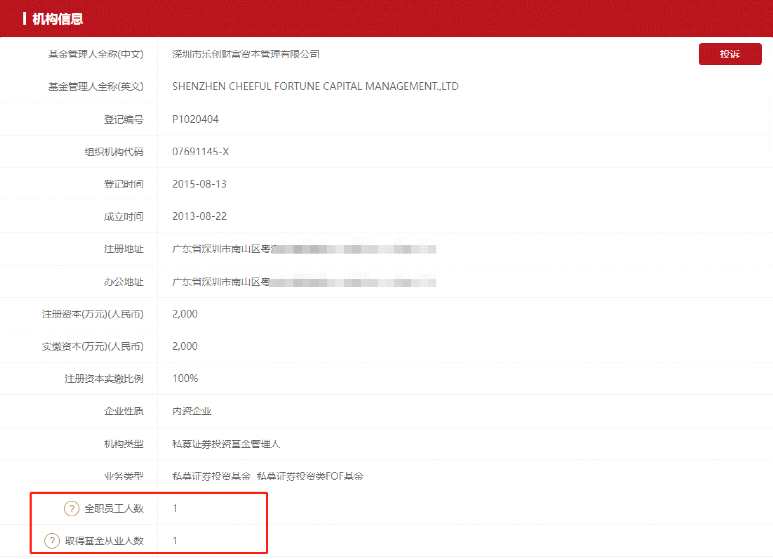The image size is (773, 559).
Task: Select SHENZHEN CHEEFUL FORTUNE CAPITAL MANAGEMENT text
Action: point(316,86)
